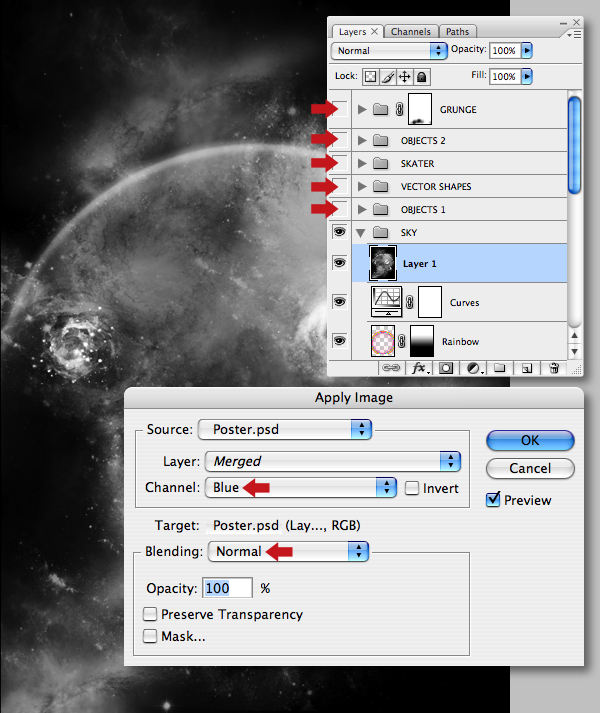
Task: Open Layer Merged dropdown
Action: (x=333, y=462)
